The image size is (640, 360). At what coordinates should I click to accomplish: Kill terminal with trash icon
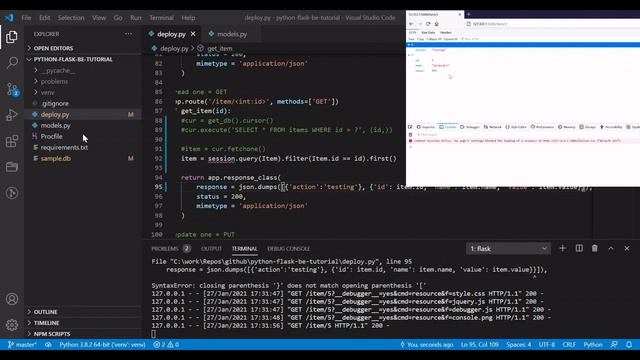595,248
